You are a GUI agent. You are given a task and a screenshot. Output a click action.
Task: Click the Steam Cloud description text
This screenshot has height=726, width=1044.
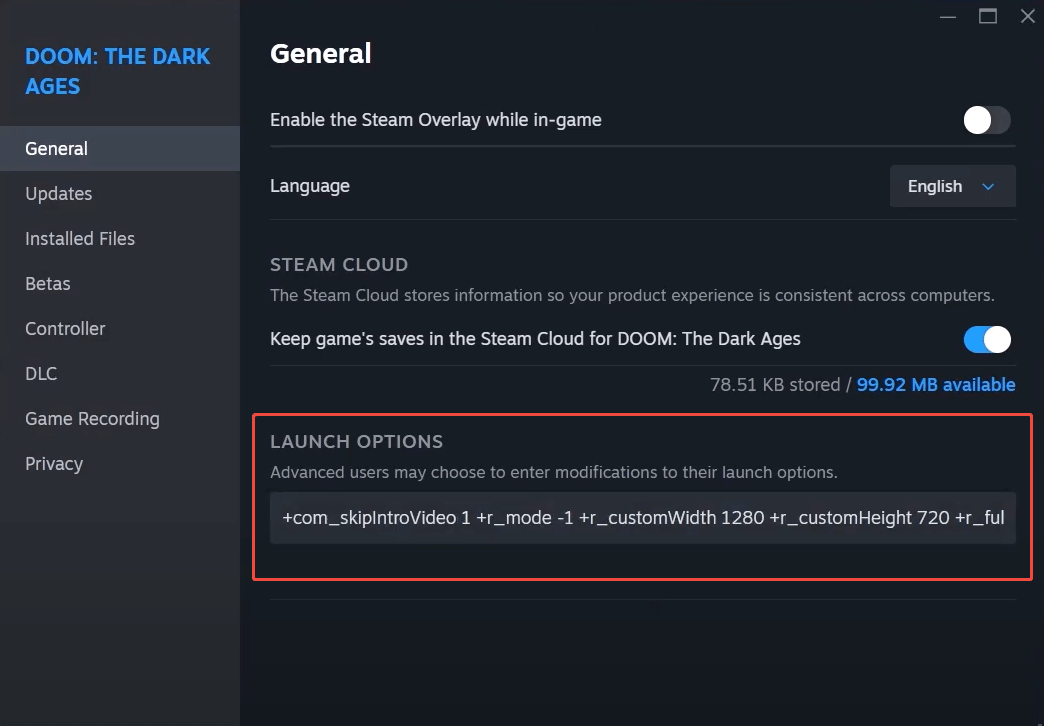(x=632, y=296)
